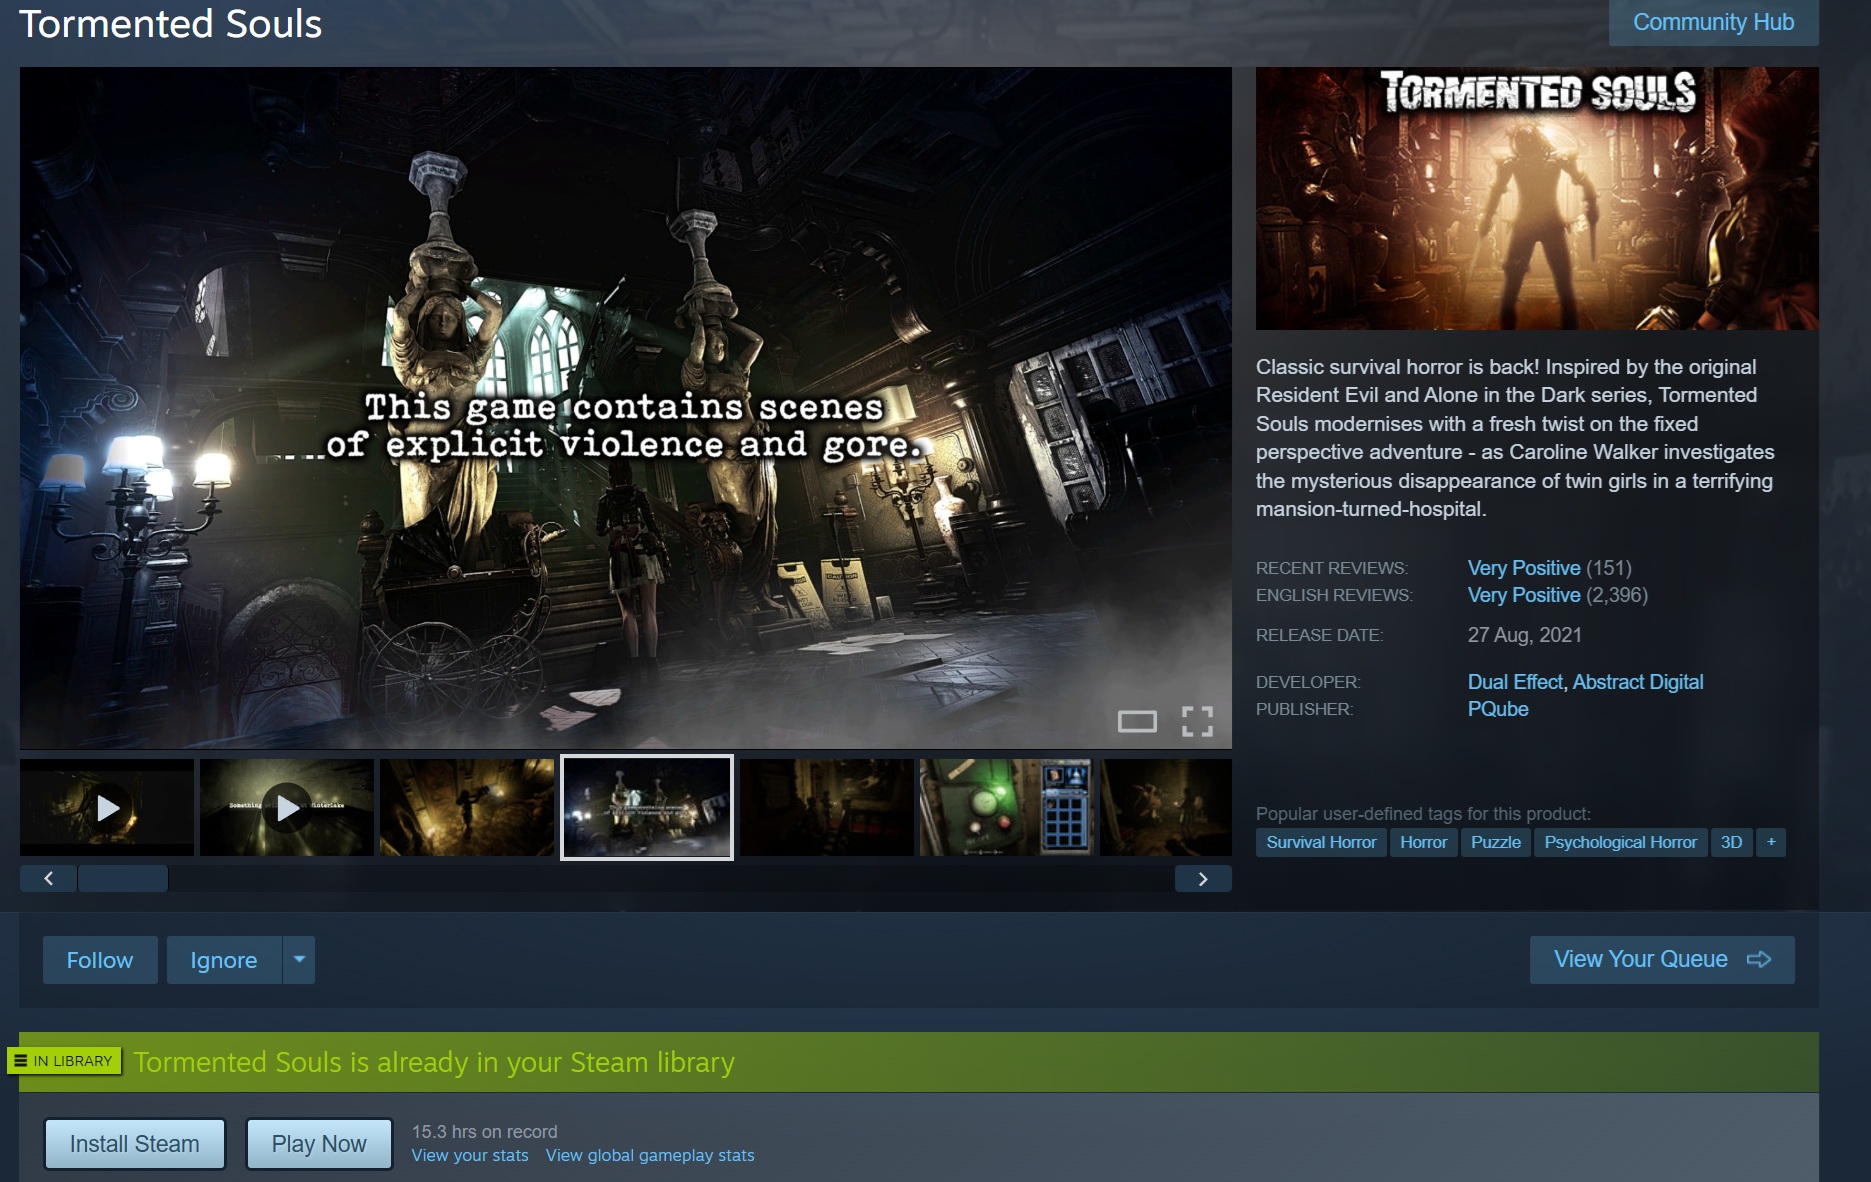Open the green dial puzzle thumbnail
The image size is (1871, 1182).
[x=1007, y=807]
